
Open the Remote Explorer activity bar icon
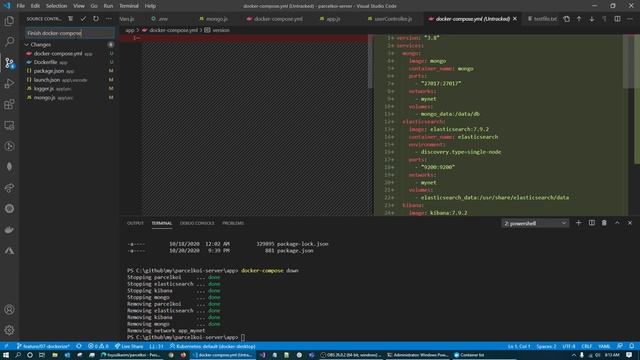click(9, 125)
